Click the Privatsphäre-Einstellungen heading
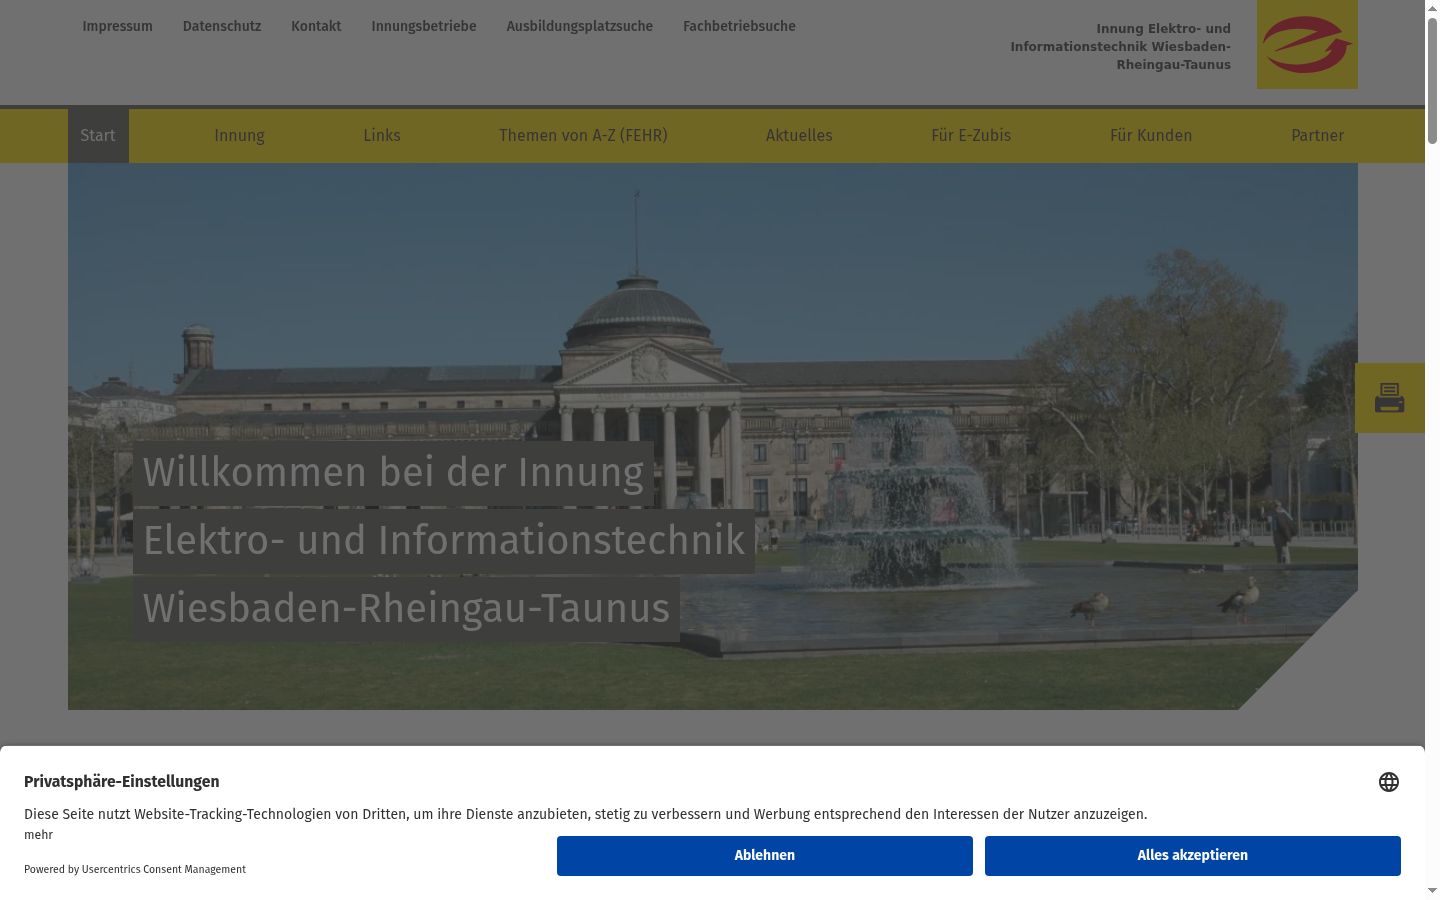Viewport: 1440px width, 900px height. [x=122, y=782]
